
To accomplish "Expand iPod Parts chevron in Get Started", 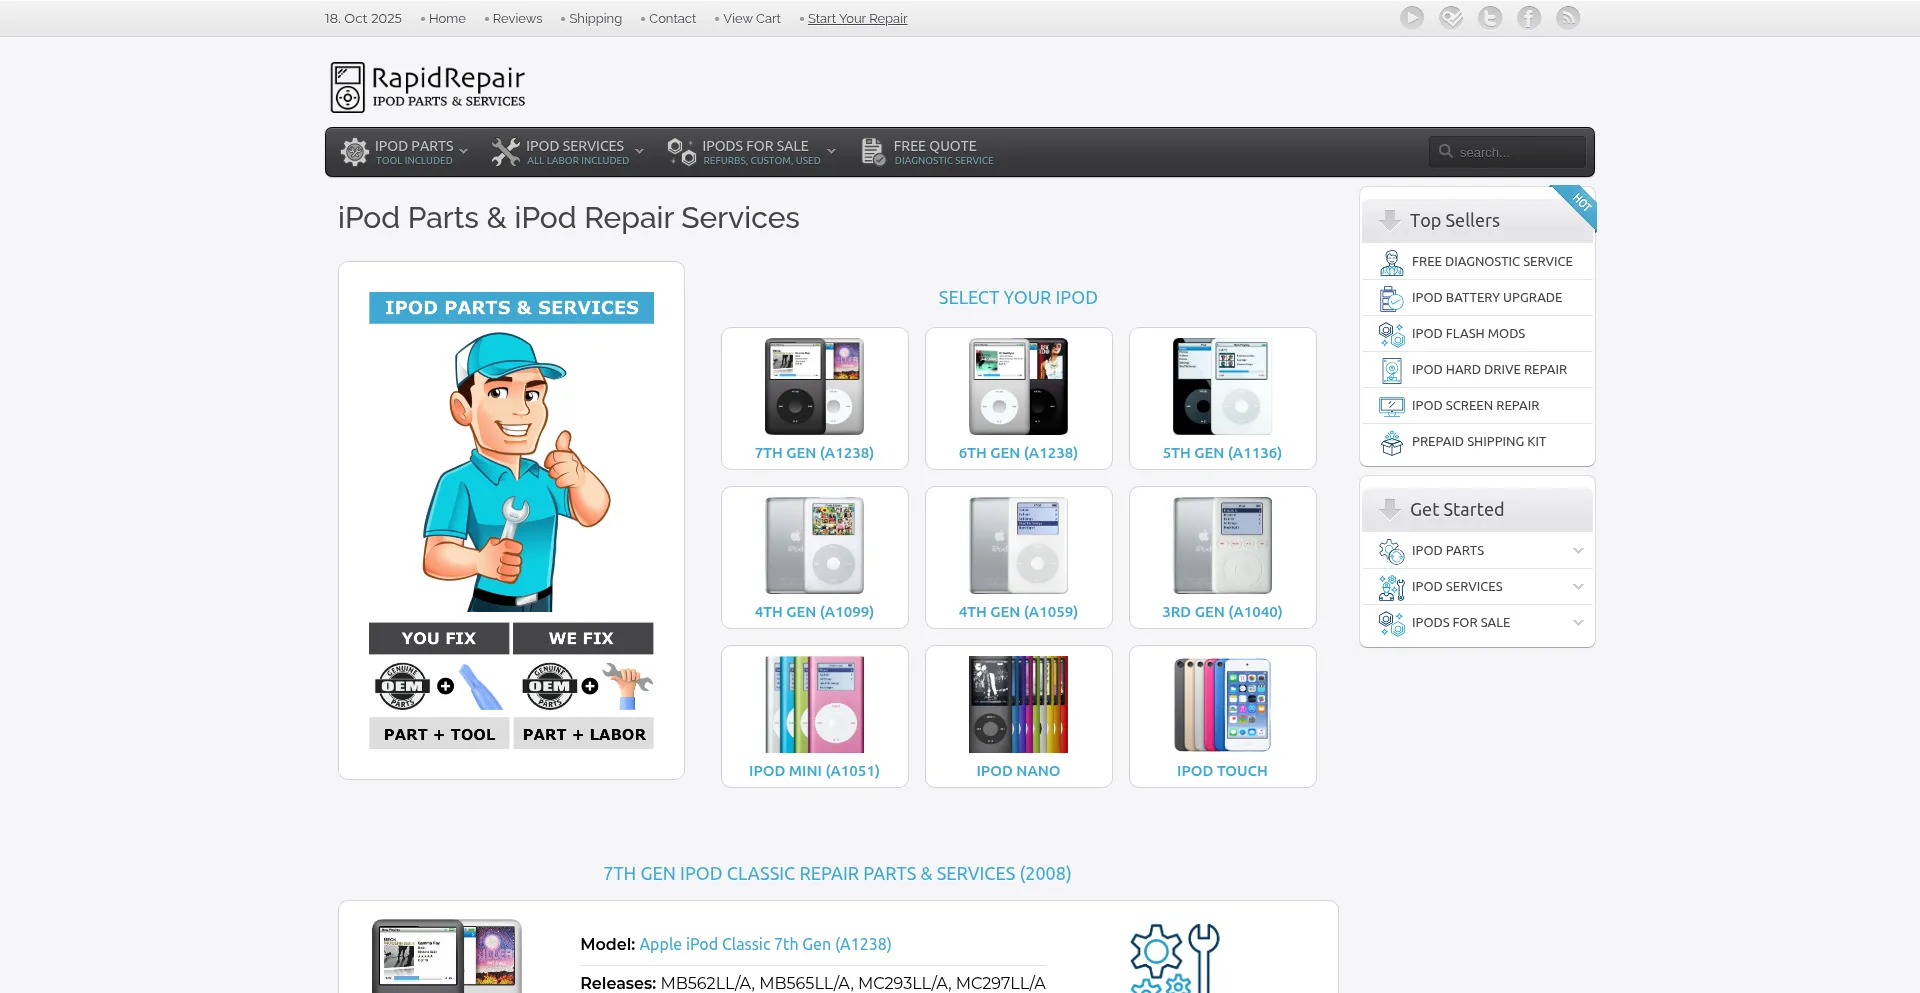I will 1578,551.
